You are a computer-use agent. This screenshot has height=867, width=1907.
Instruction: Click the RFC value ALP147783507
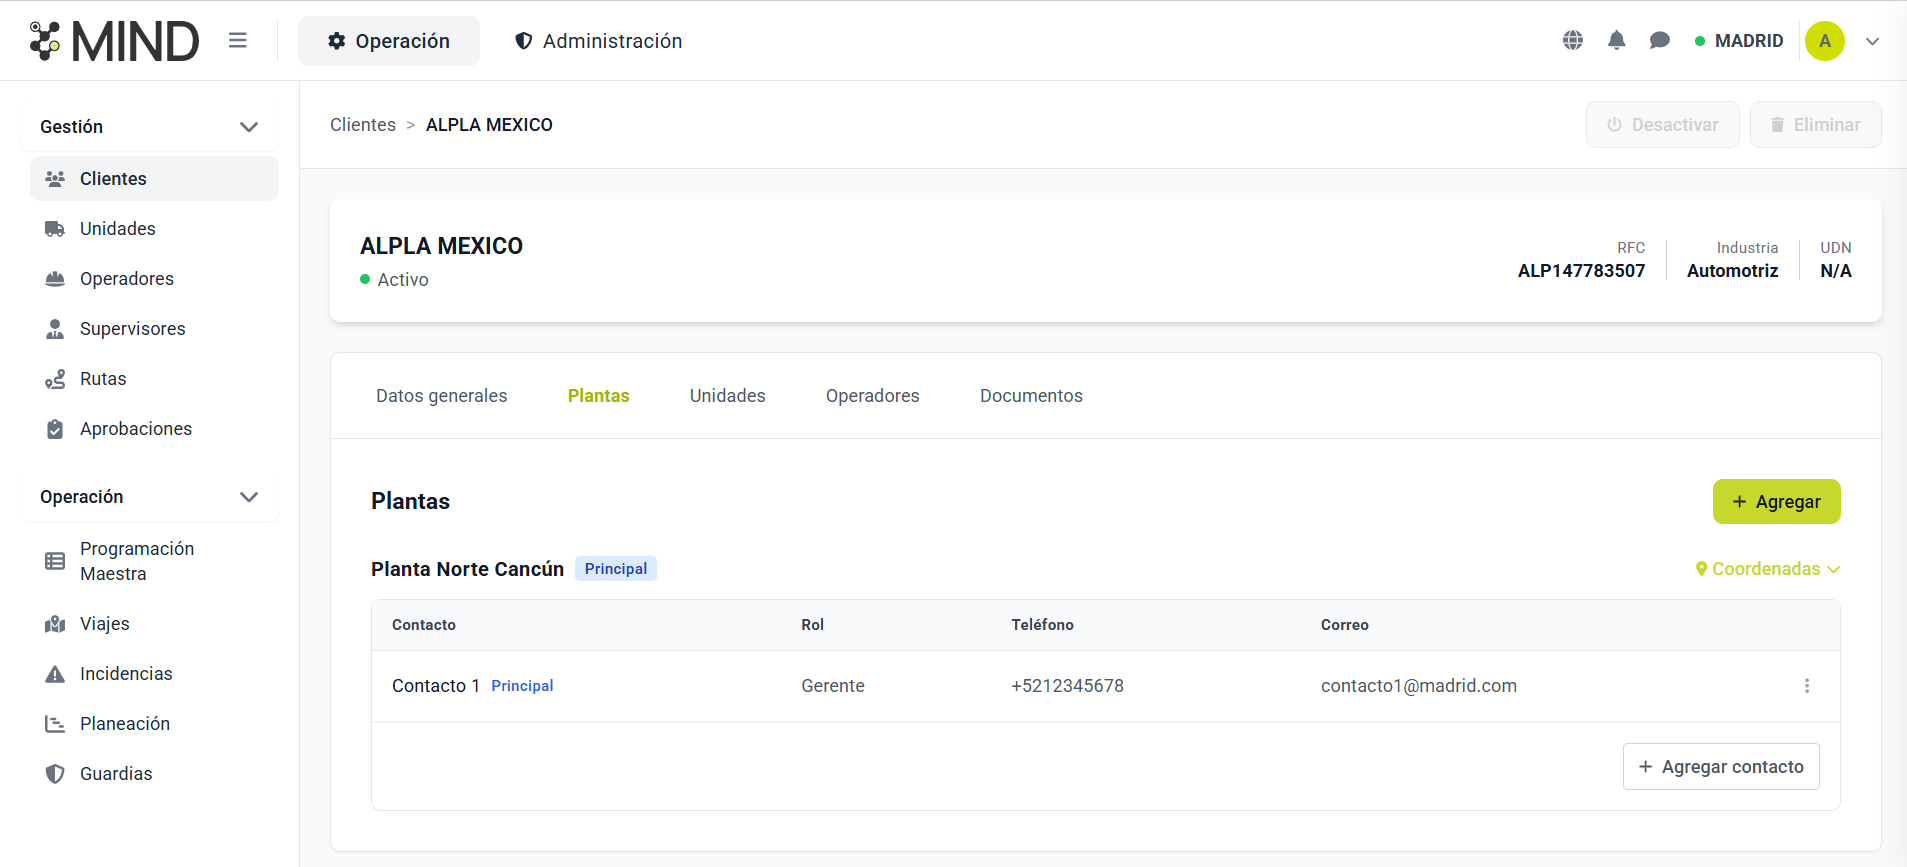(1581, 271)
